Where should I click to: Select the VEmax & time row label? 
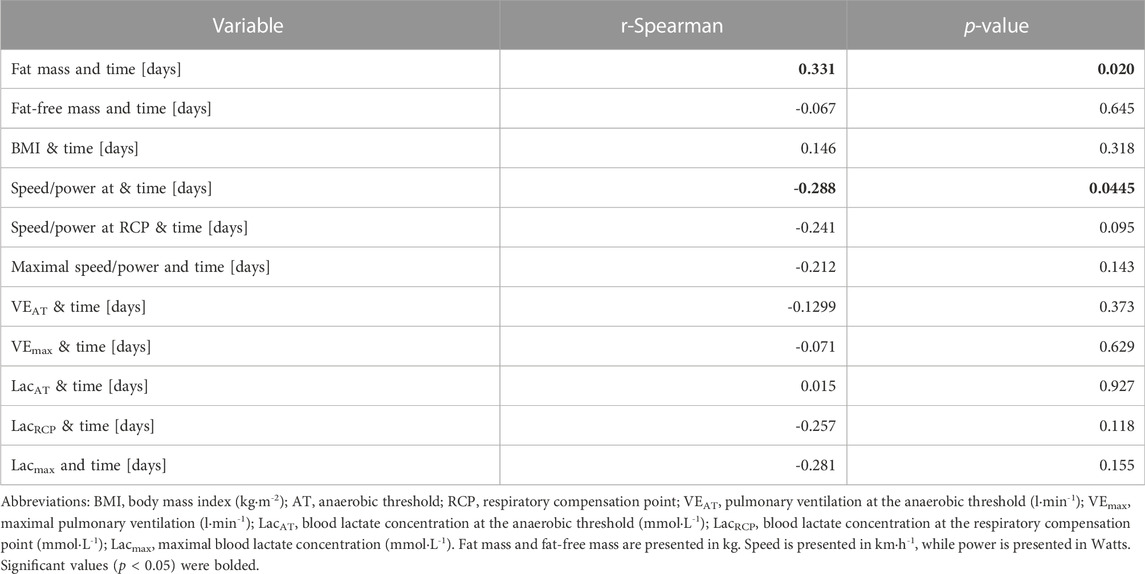pos(81,346)
